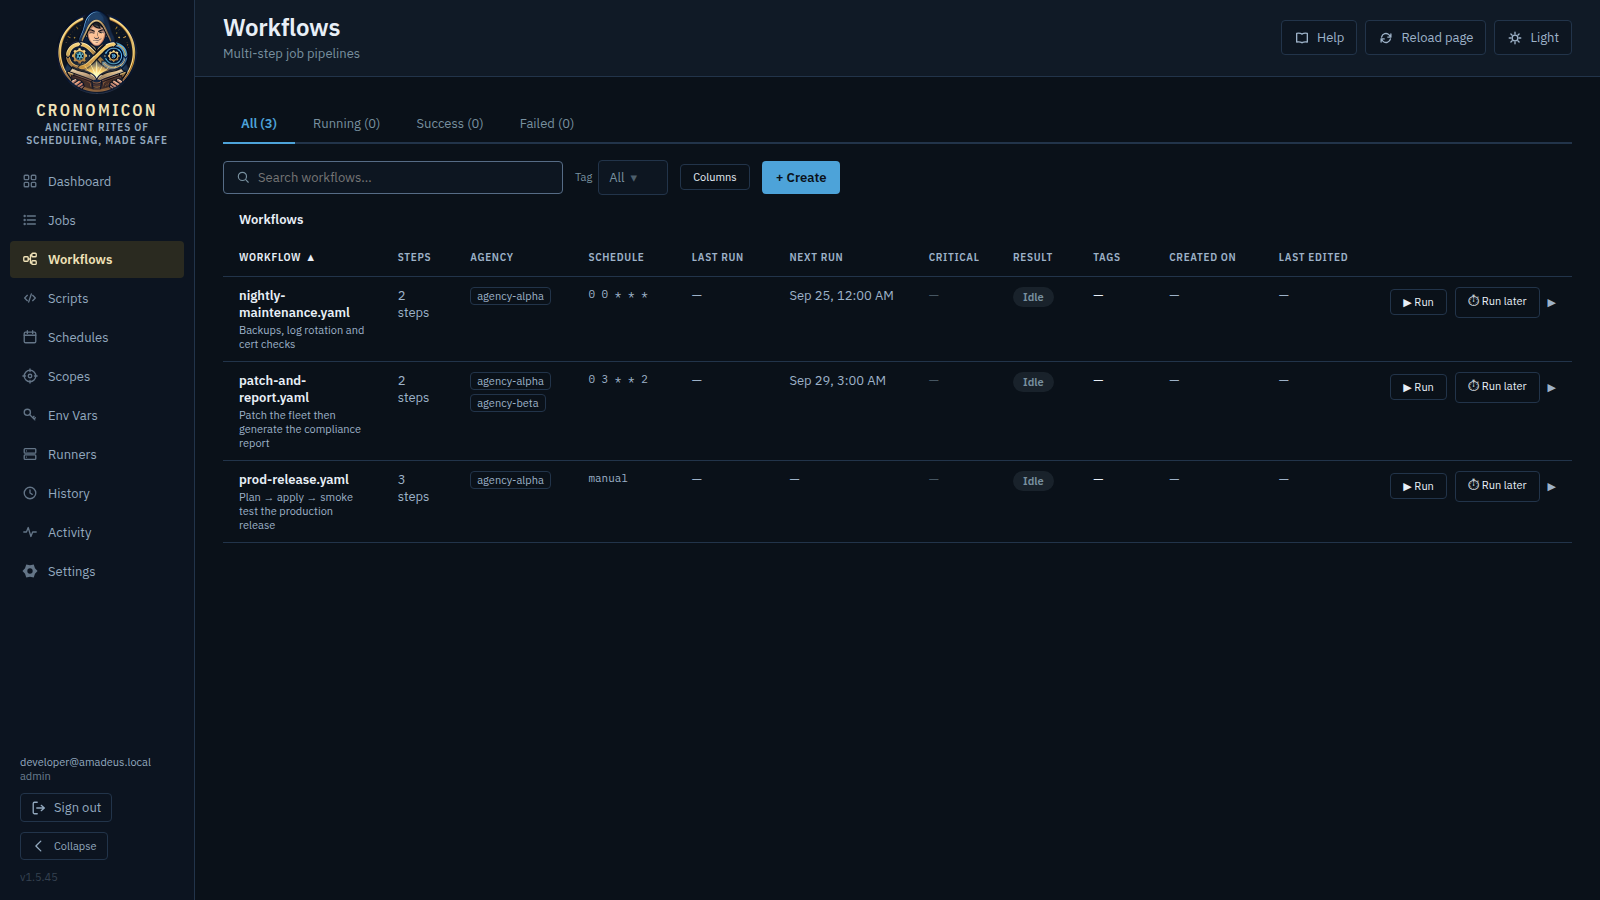Switch to the Success (0) tab
The width and height of the screenshot is (1600, 900).
click(x=450, y=123)
